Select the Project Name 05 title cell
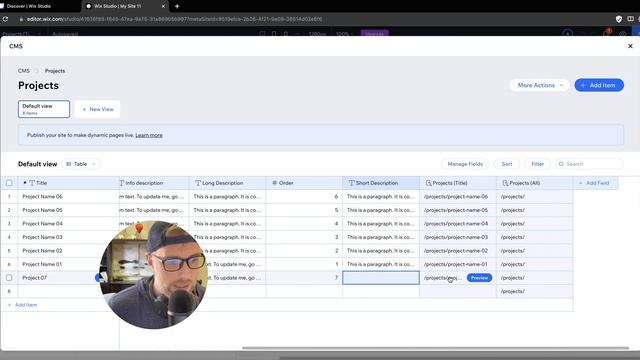Image resolution: width=640 pixels, height=360 pixels. point(69,210)
